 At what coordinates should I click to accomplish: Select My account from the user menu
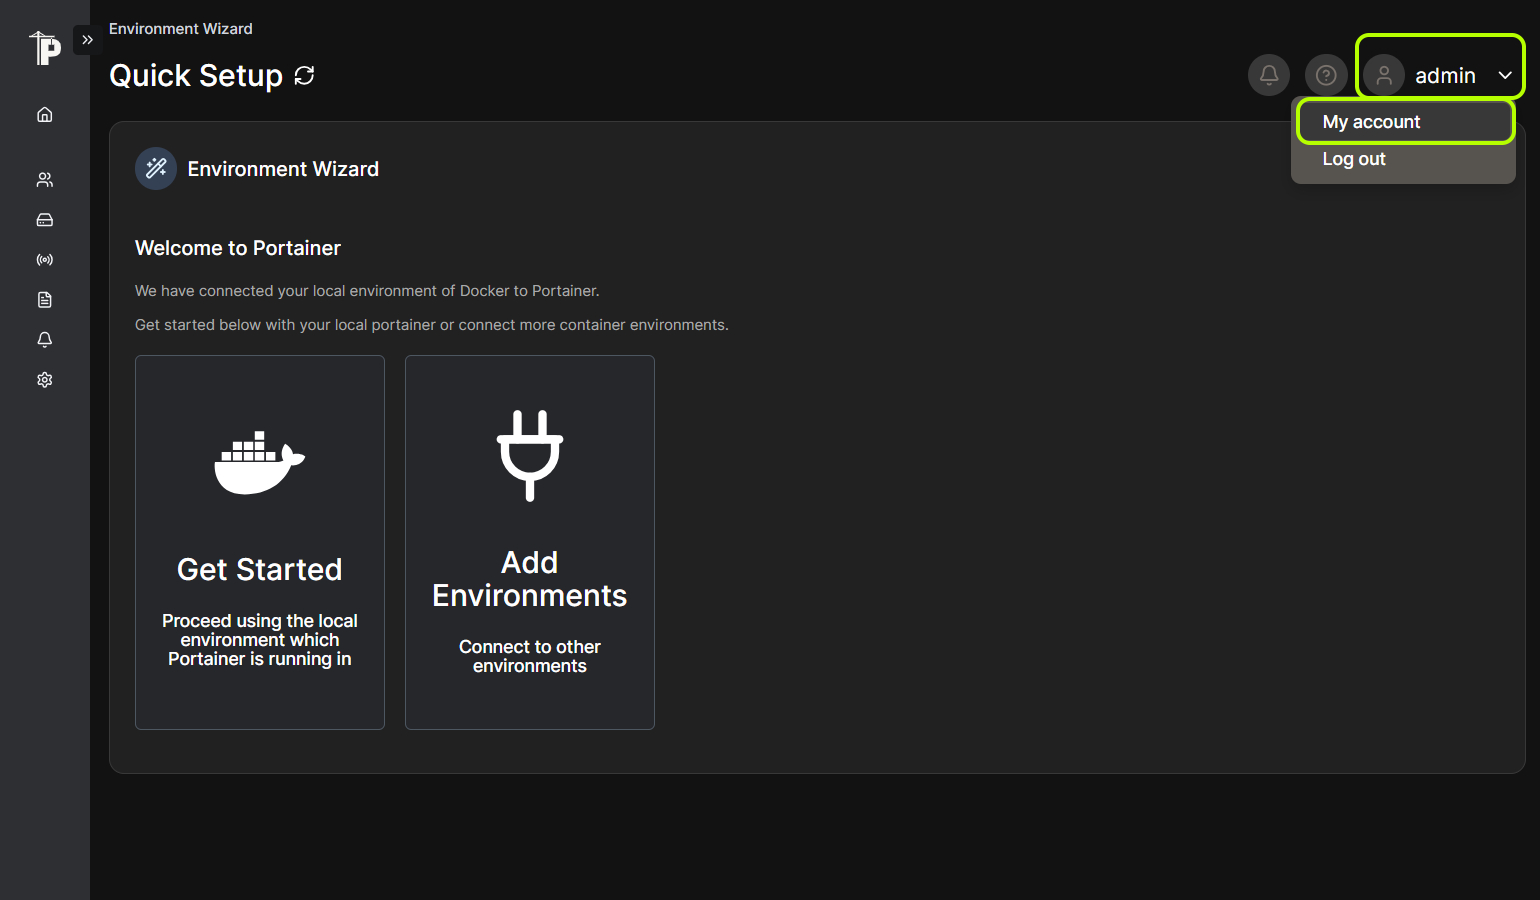tap(1405, 122)
